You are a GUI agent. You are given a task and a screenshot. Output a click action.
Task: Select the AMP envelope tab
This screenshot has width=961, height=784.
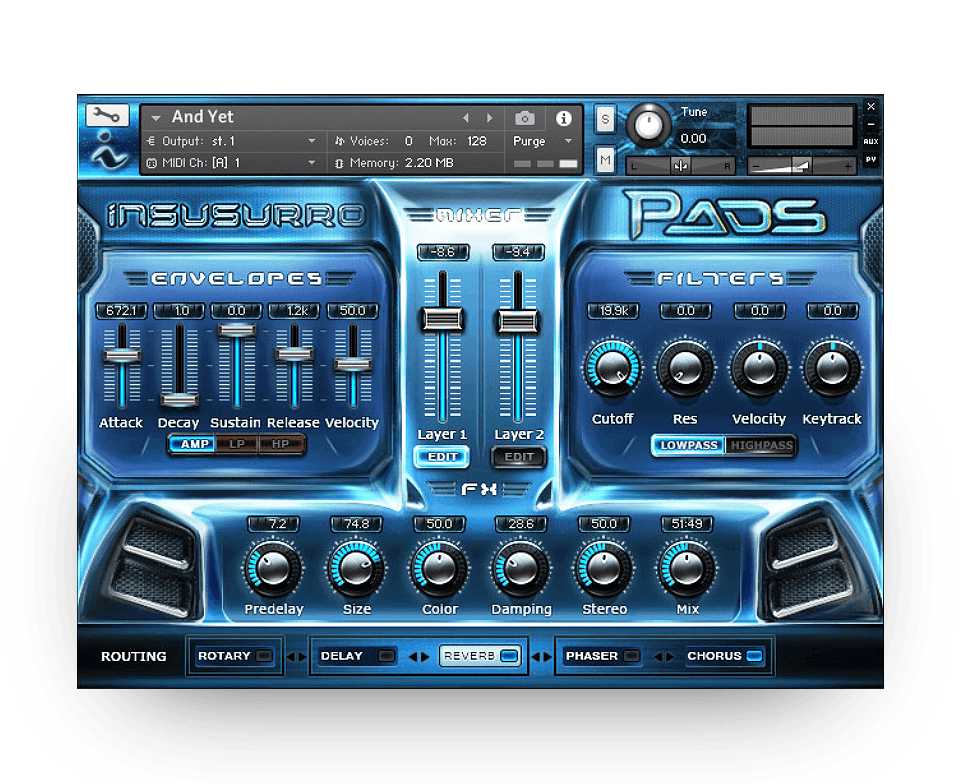(x=195, y=444)
